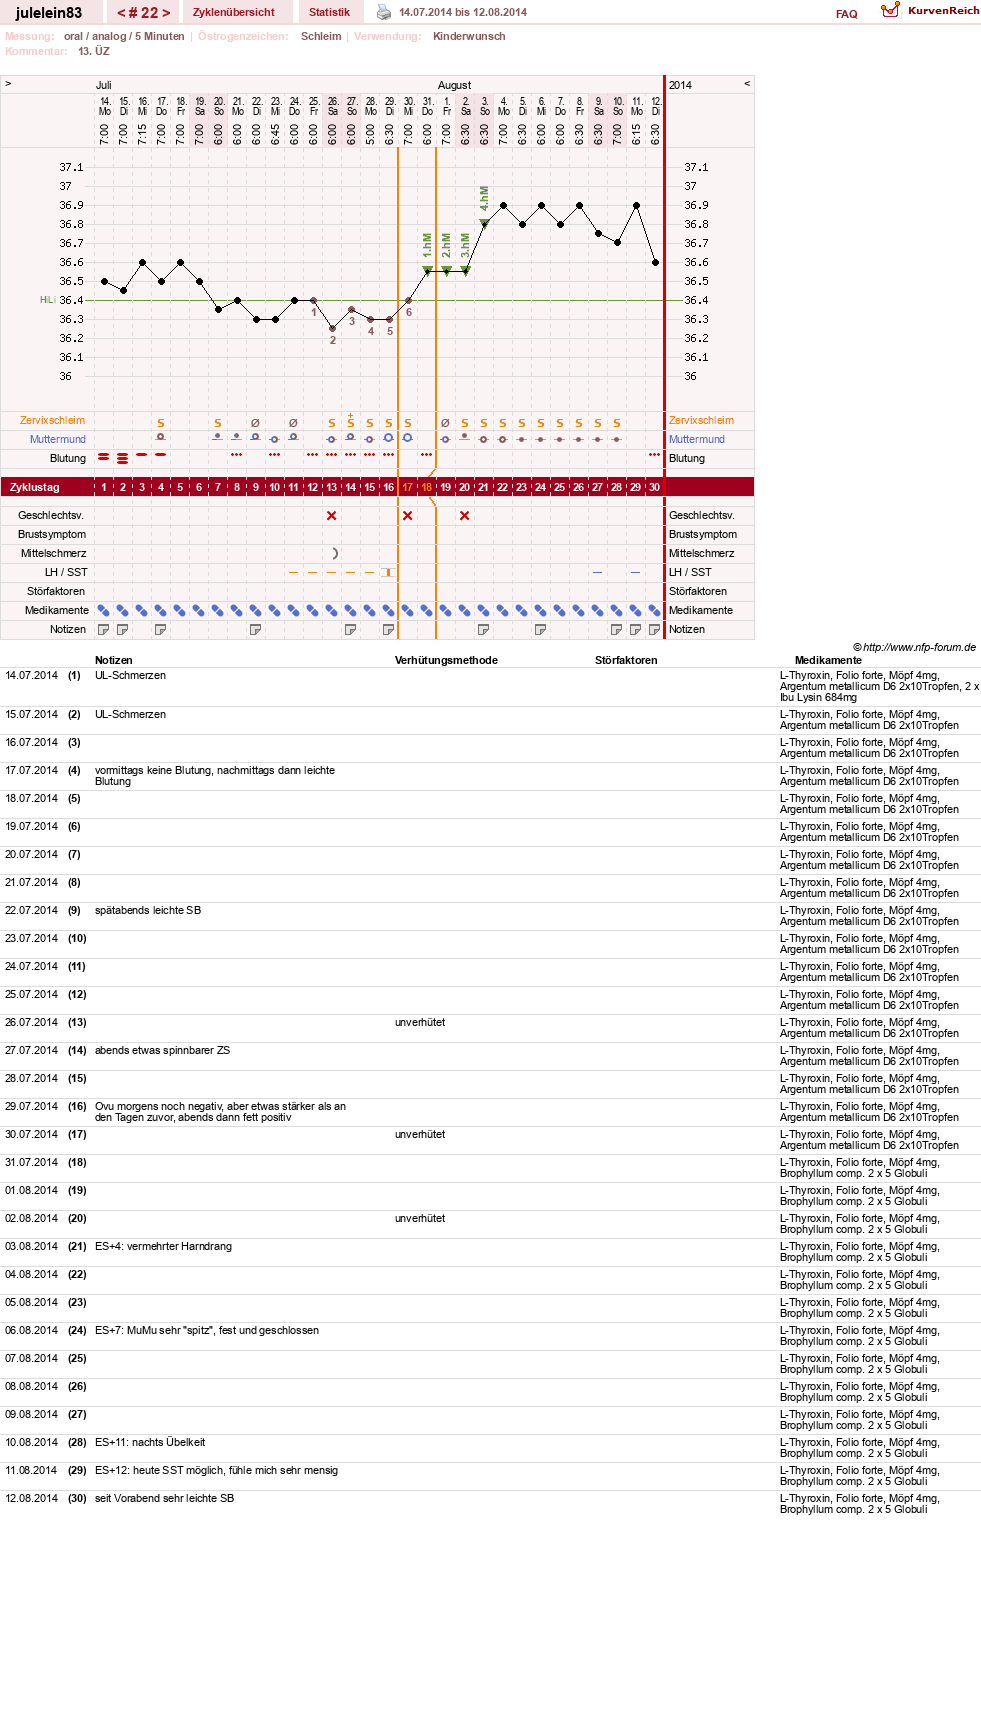This screenshot has height=1713, width=981.
Task: Click the left LH / SST row label
Action: [66, 572]
